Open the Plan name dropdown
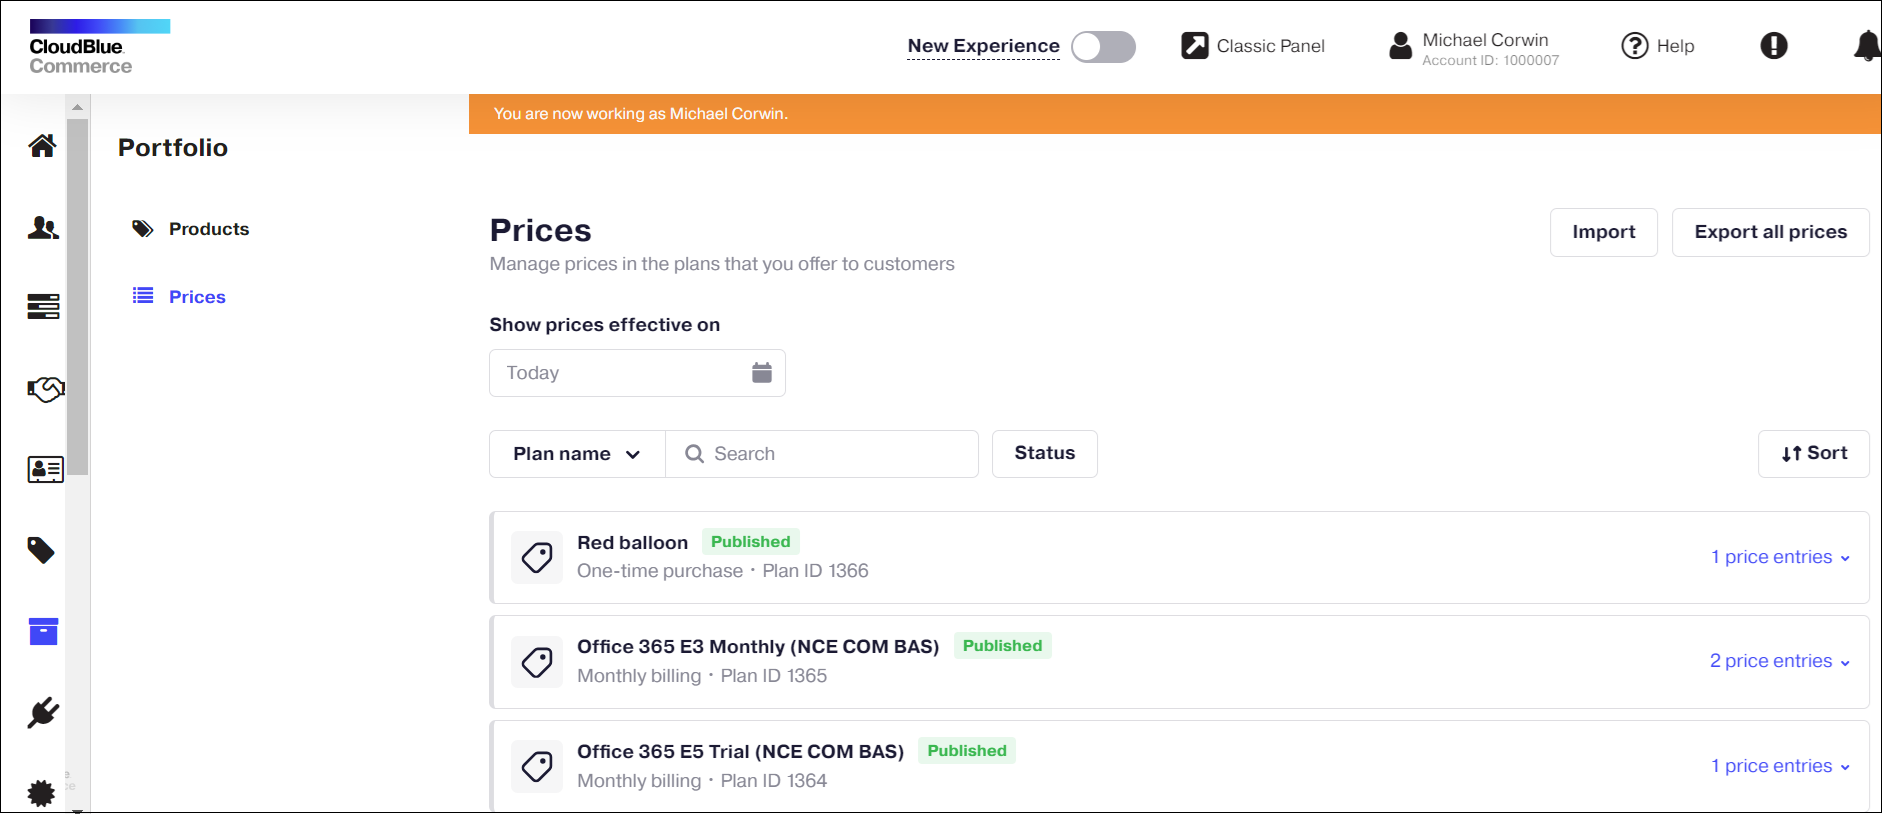The height and width of the screenshot is (814, 1882). click(577, 454)
